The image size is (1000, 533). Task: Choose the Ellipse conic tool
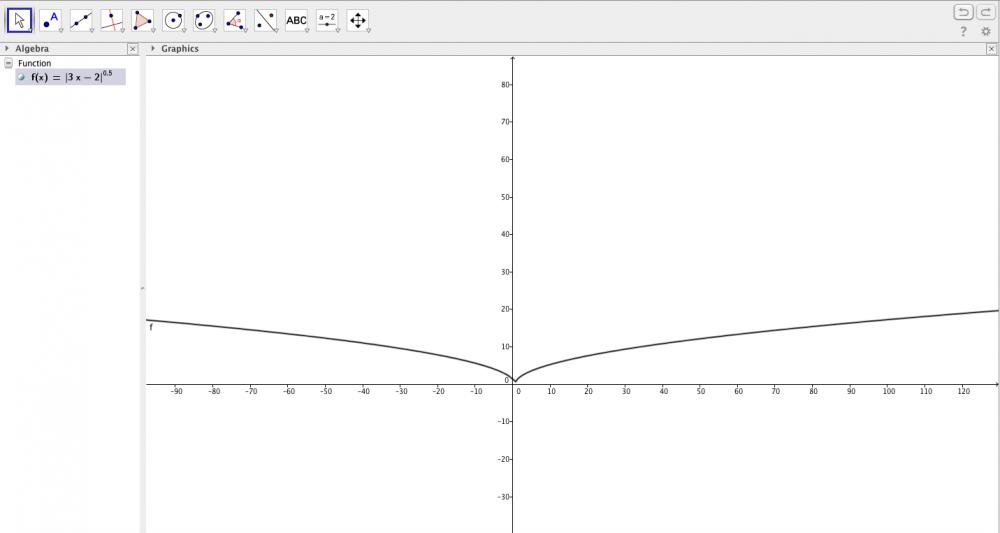pyautogui.click(x=204, y=20)
